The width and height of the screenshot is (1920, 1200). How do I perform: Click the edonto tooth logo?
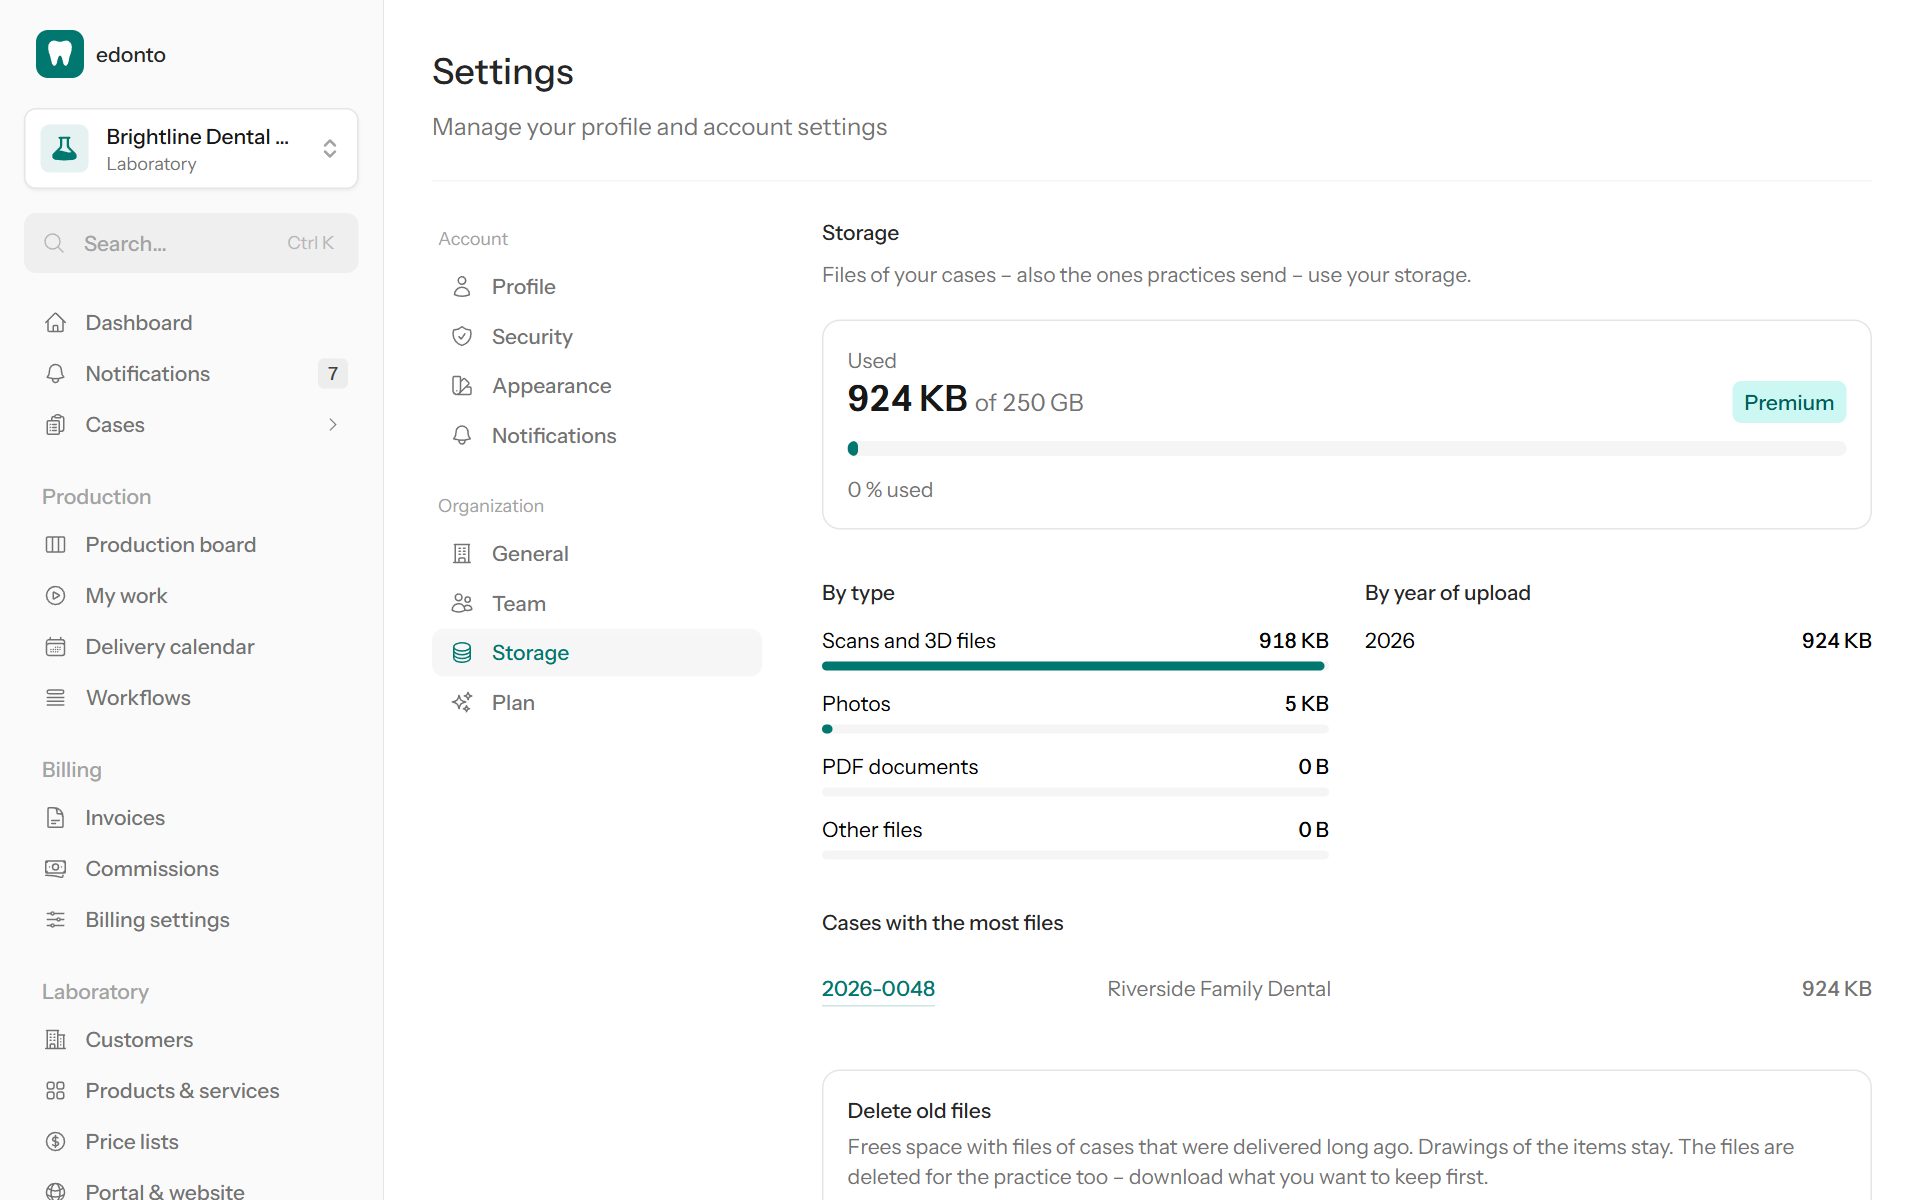click(60, 54)
